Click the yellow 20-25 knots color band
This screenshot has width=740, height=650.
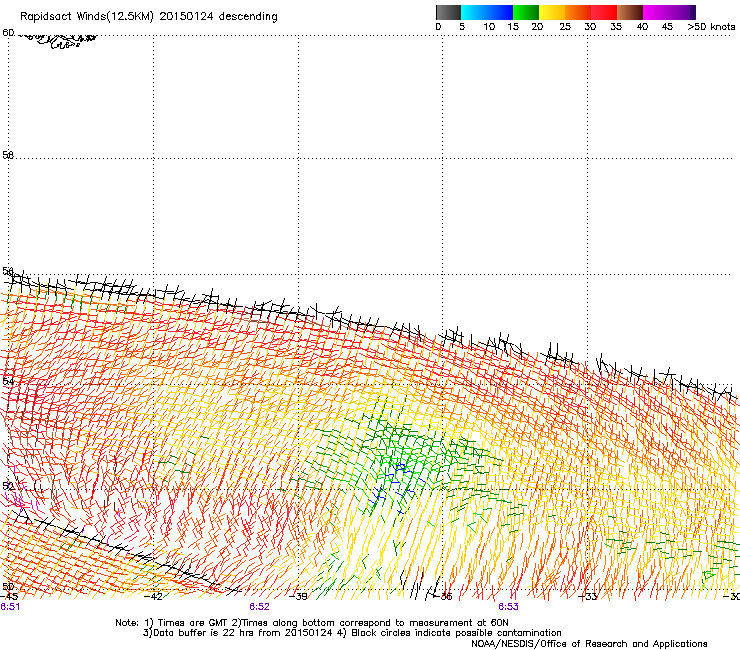click(x=552, y=12)
